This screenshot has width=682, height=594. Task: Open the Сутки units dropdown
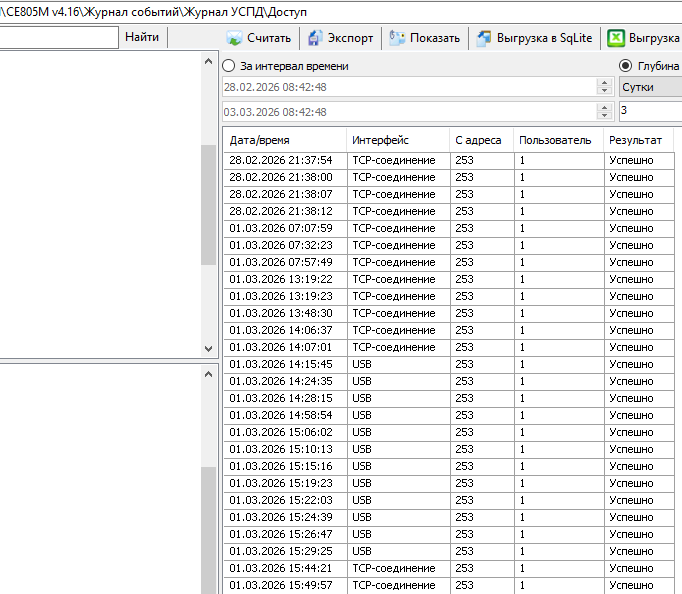[650, 87]
